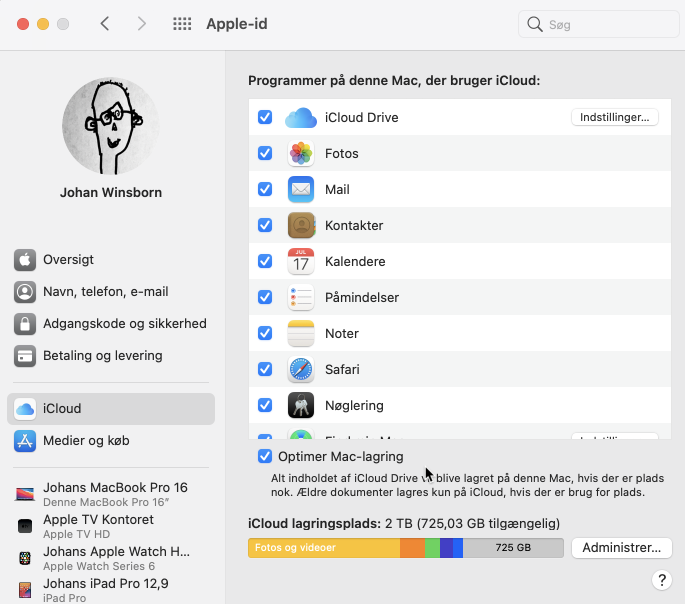Click the MacBook Pro 16 device icon
Screen dimensions: 685x604
tap(25, 494)
